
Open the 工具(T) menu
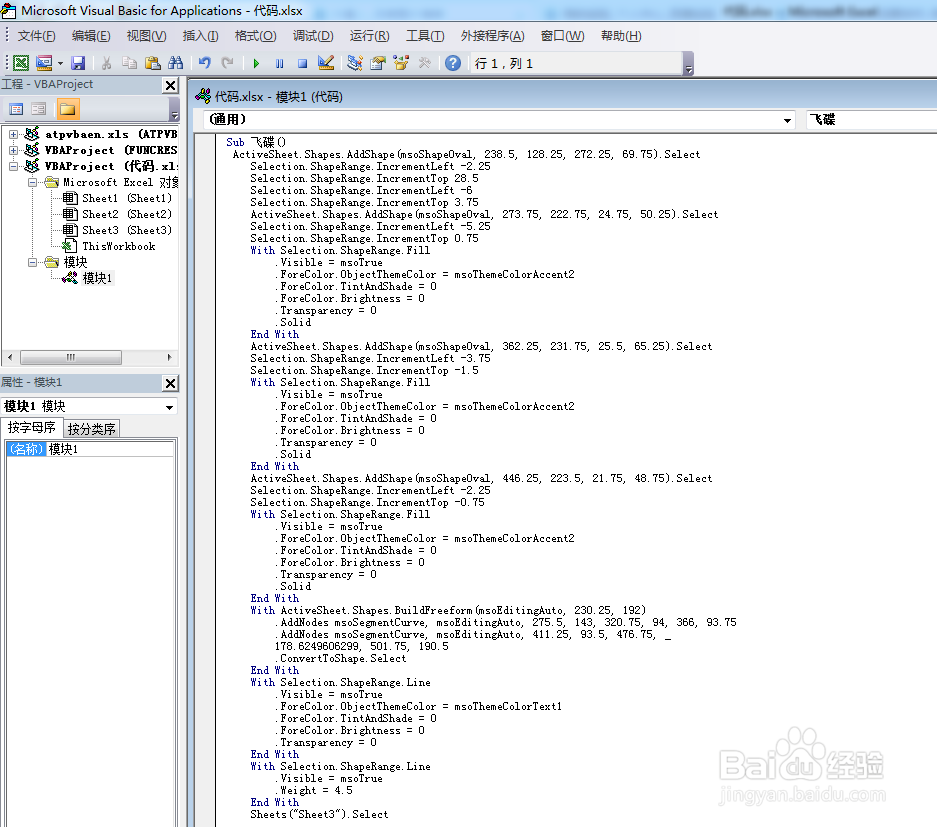425,36
